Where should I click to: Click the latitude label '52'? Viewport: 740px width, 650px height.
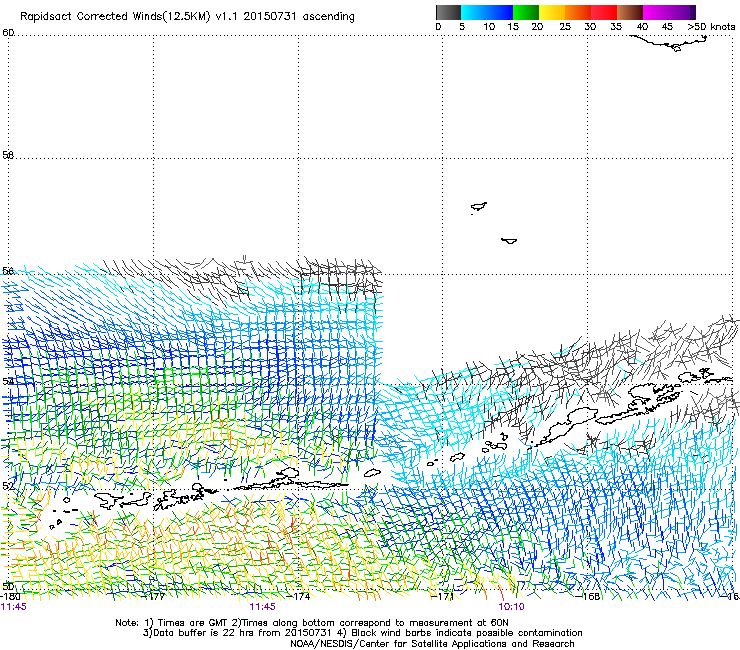(8, 486)
